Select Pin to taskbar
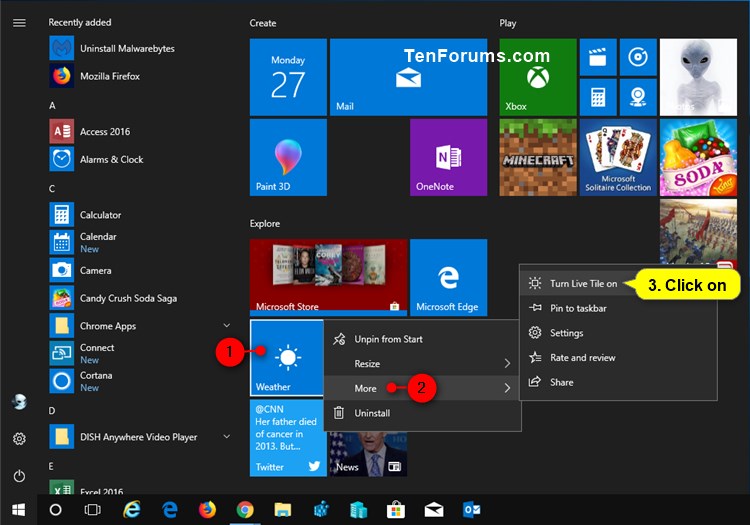This screenshot has width=750, height=525. (618, 308)
